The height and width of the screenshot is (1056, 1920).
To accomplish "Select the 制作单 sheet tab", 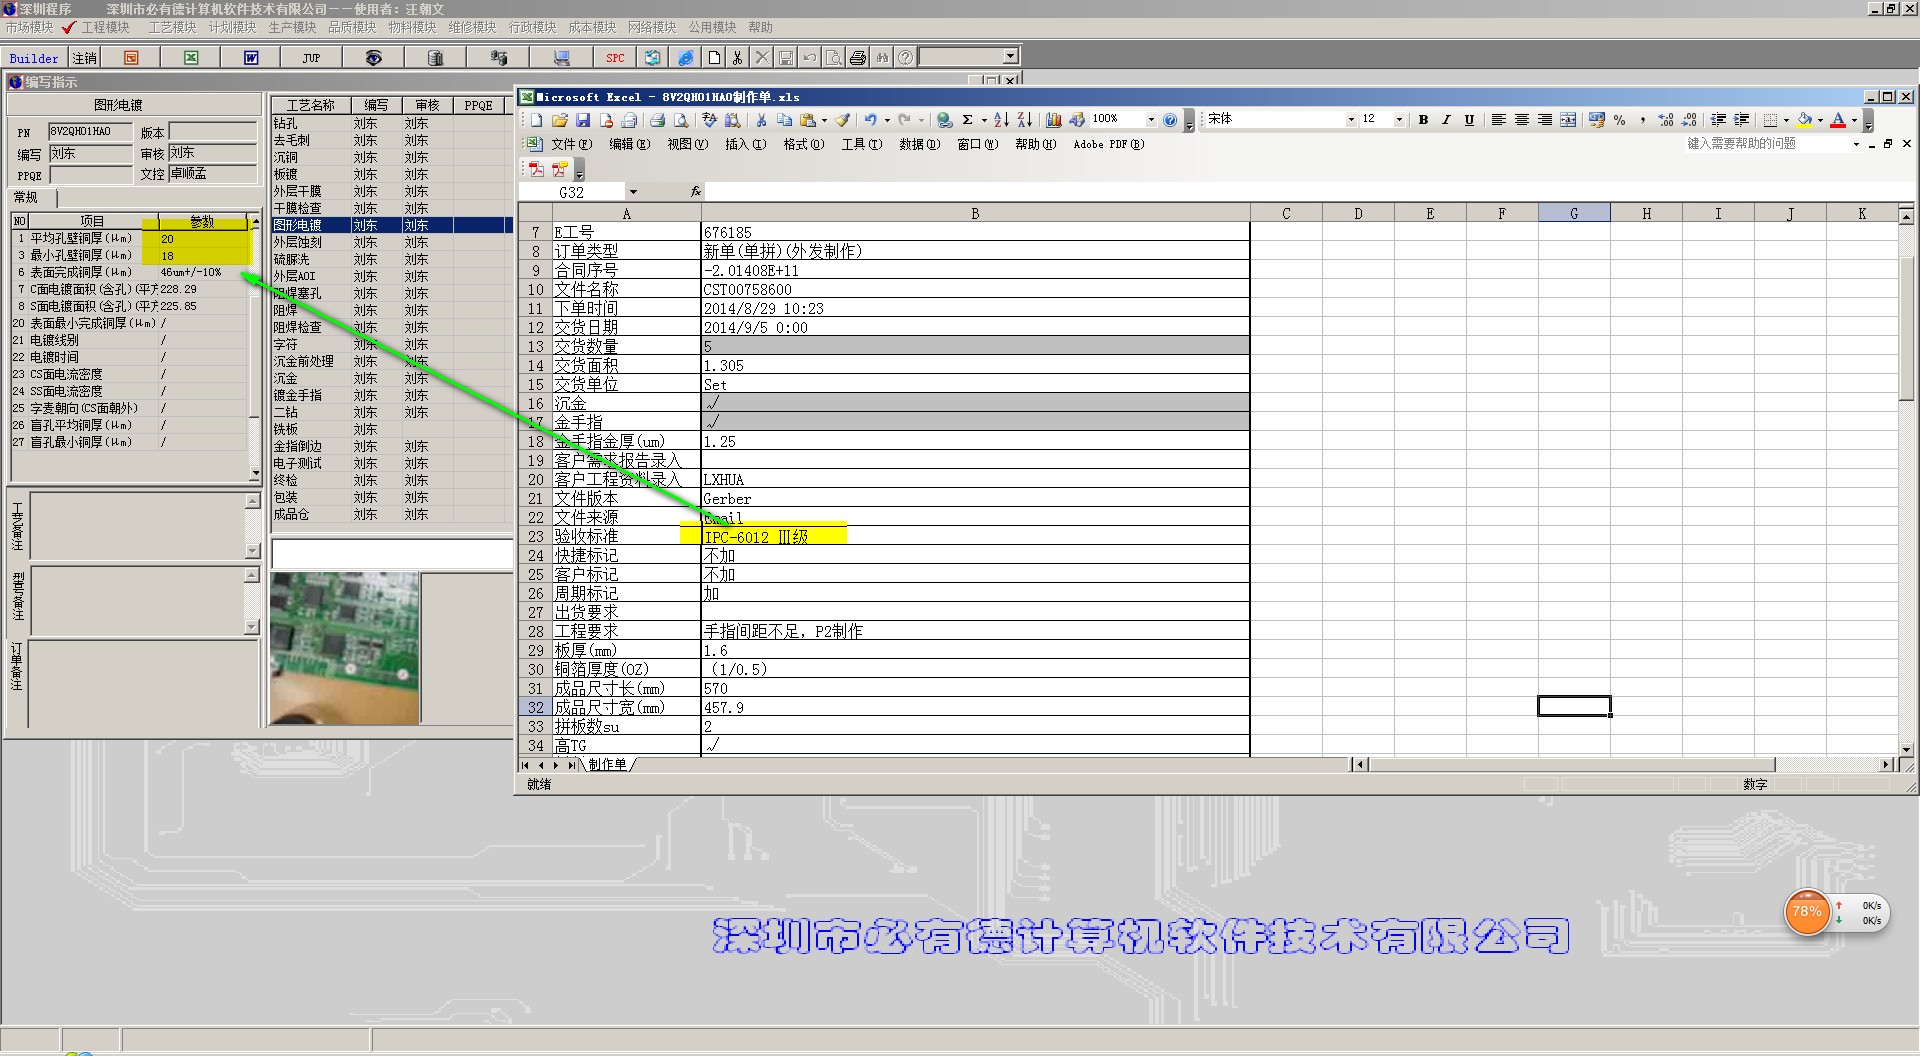I will point(607,765).
